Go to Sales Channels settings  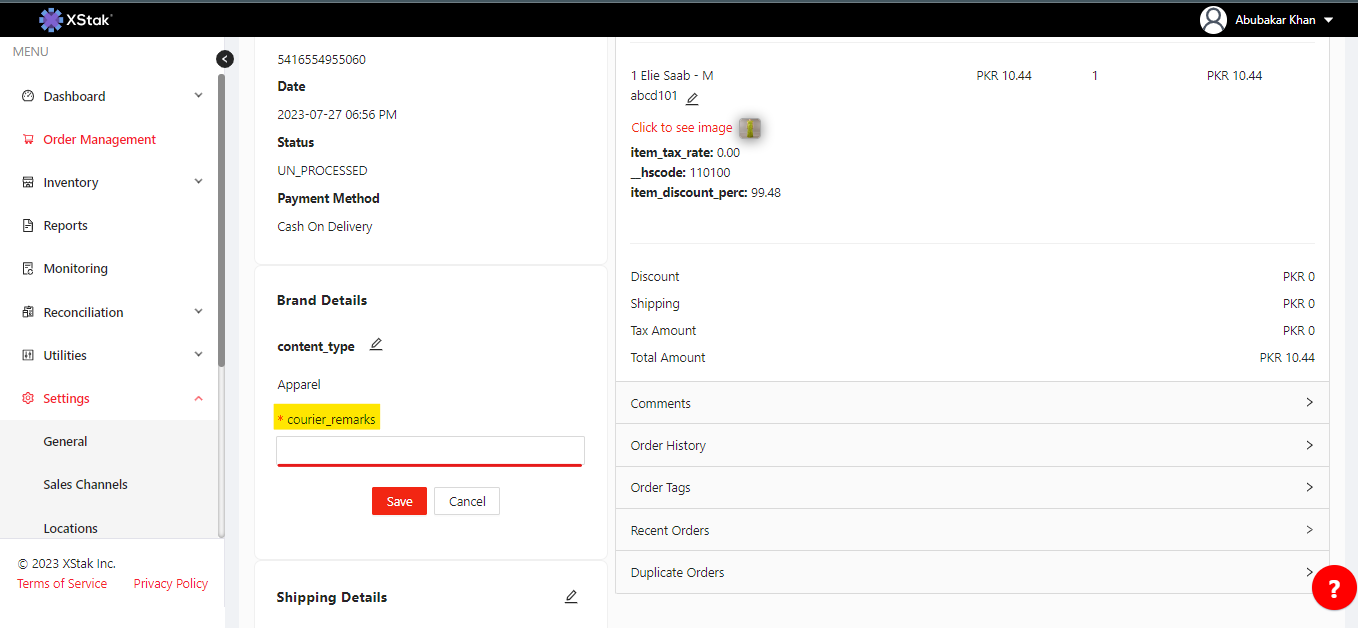[x=85, y=485]
